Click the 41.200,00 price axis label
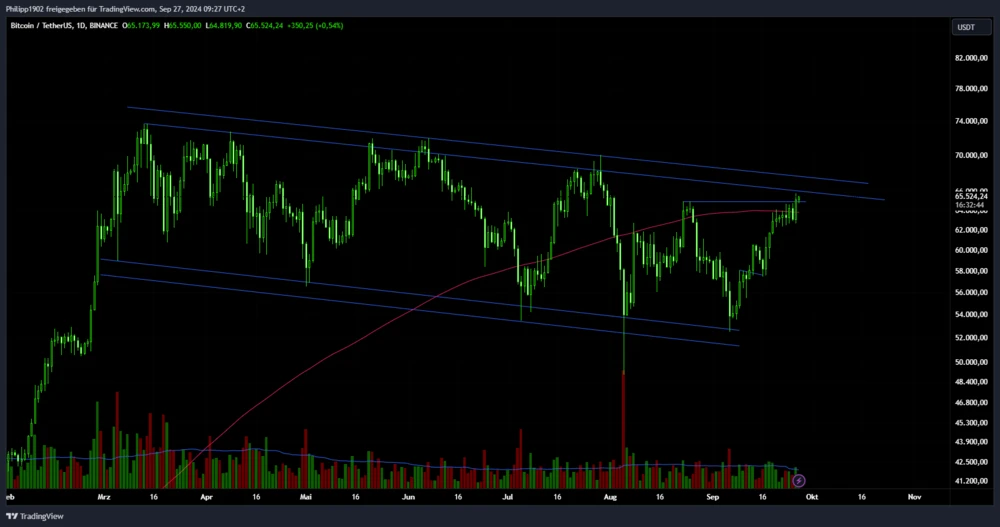The height and width of the screenshot is (527, 1000). (971, 481)
